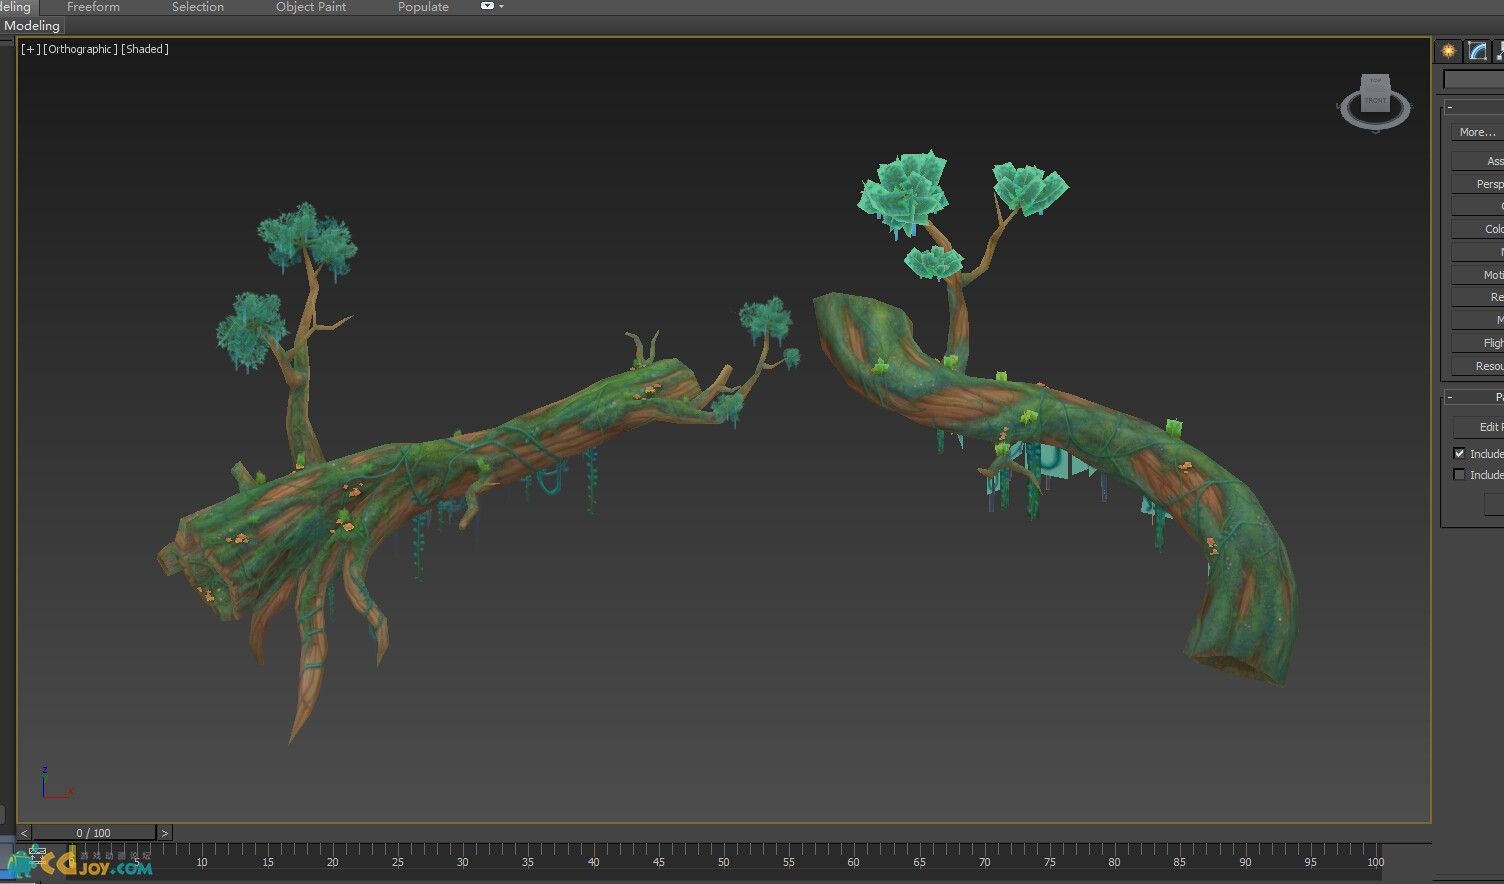This screenshot has height=884, width=1504.
Task: Click frame 60 on the timeline
Action: coord(853,861)
